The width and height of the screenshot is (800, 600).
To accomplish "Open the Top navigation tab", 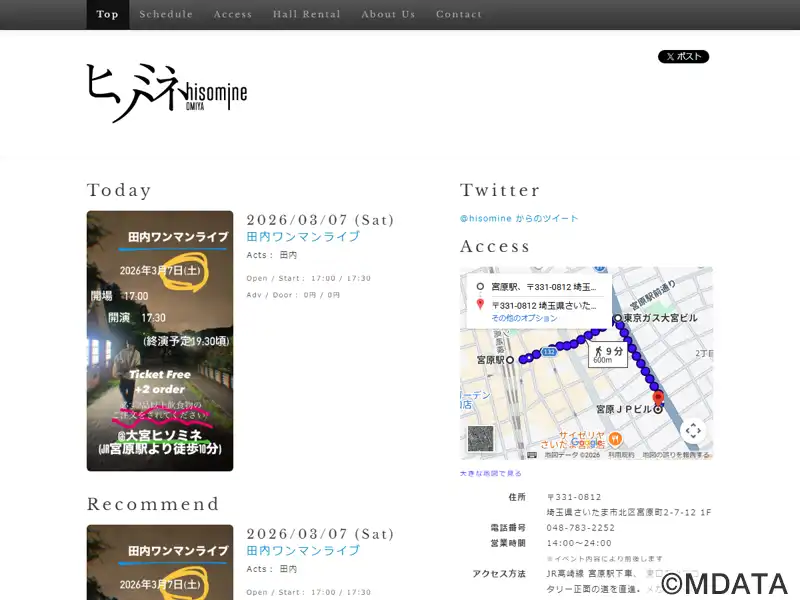I will 108,14.
